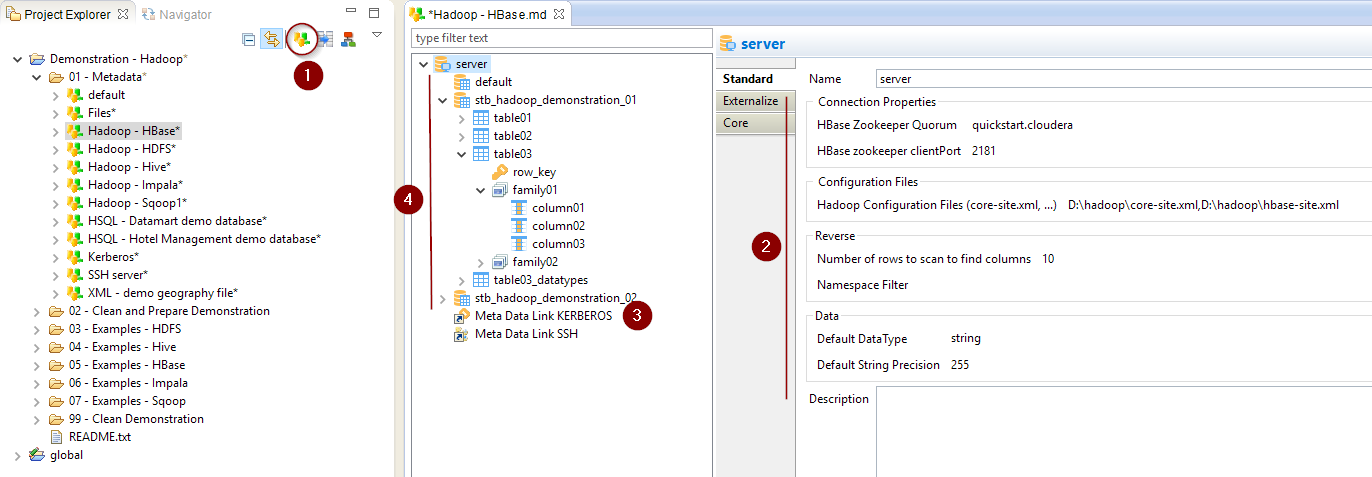Select the 04 - Examples - Hive folder label
The width and height of the screenshot is (1372, 477).
tap(122, 347)
